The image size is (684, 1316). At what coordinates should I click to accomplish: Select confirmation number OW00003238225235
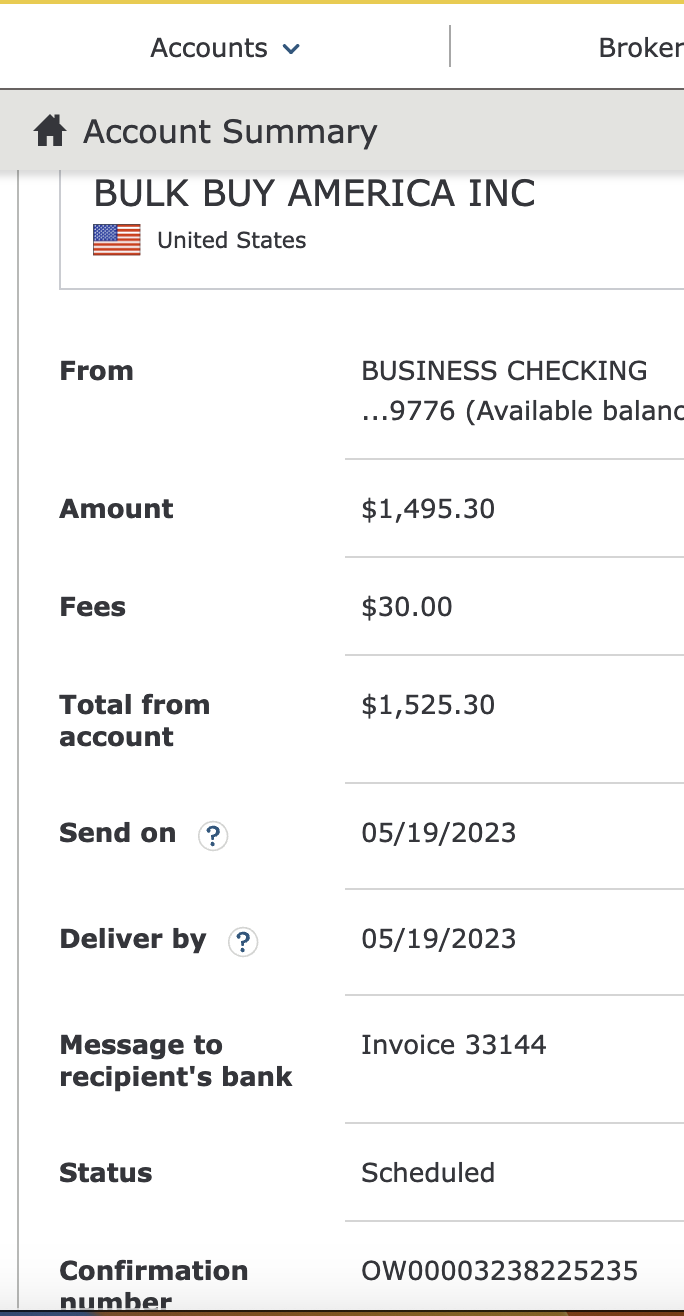(499, 1270)
